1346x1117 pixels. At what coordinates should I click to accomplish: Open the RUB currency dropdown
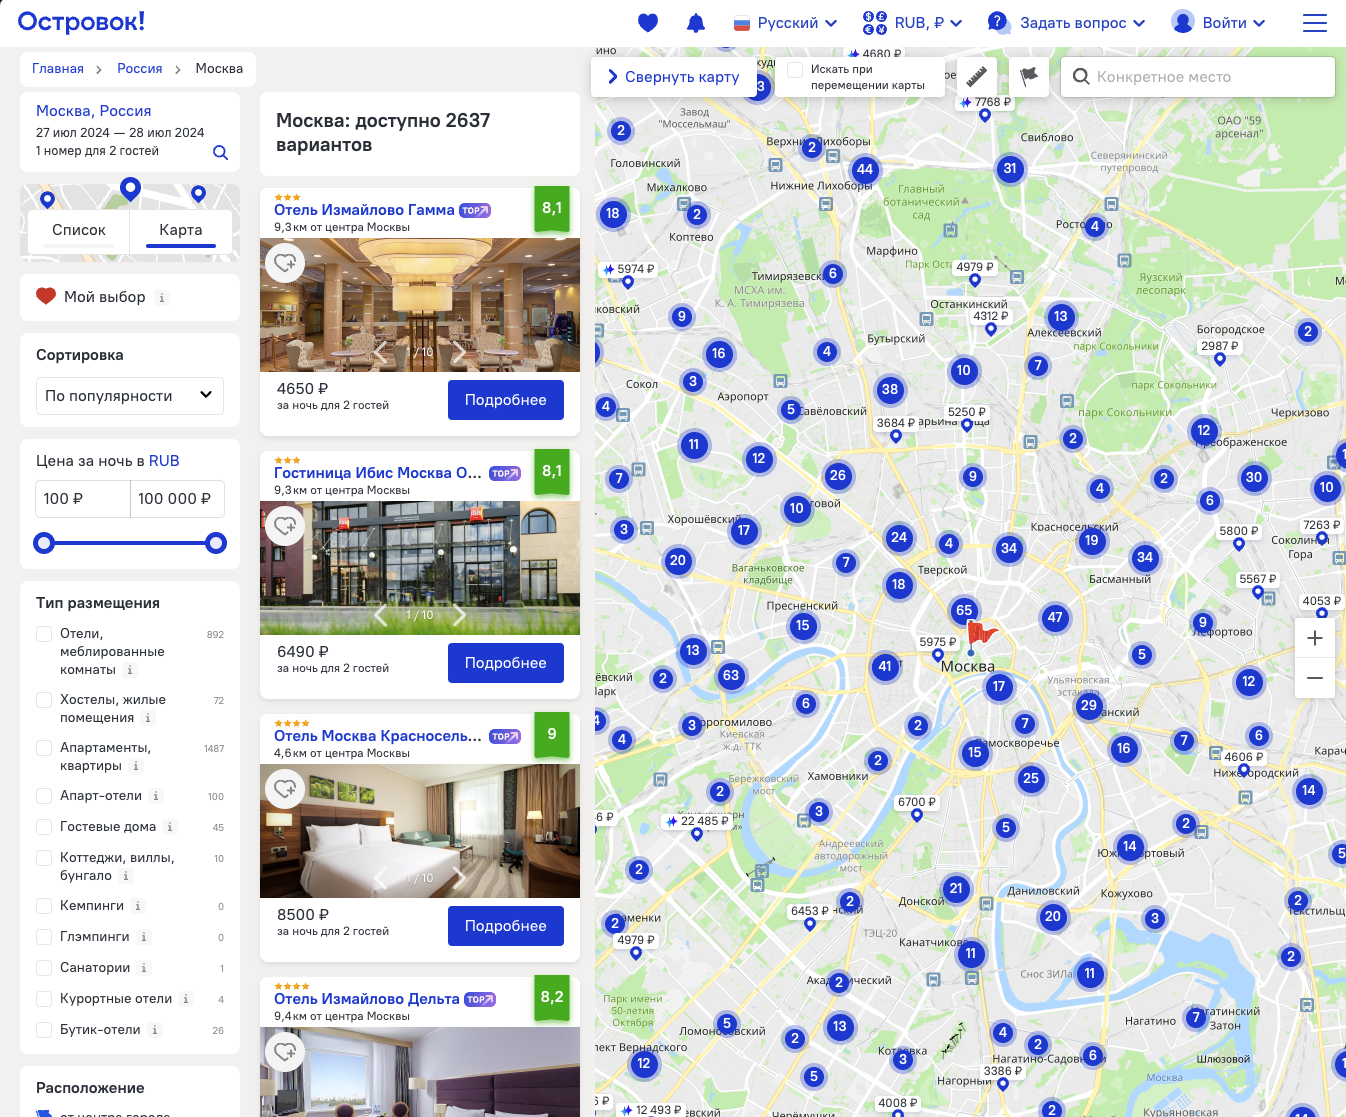coord(912,23)
